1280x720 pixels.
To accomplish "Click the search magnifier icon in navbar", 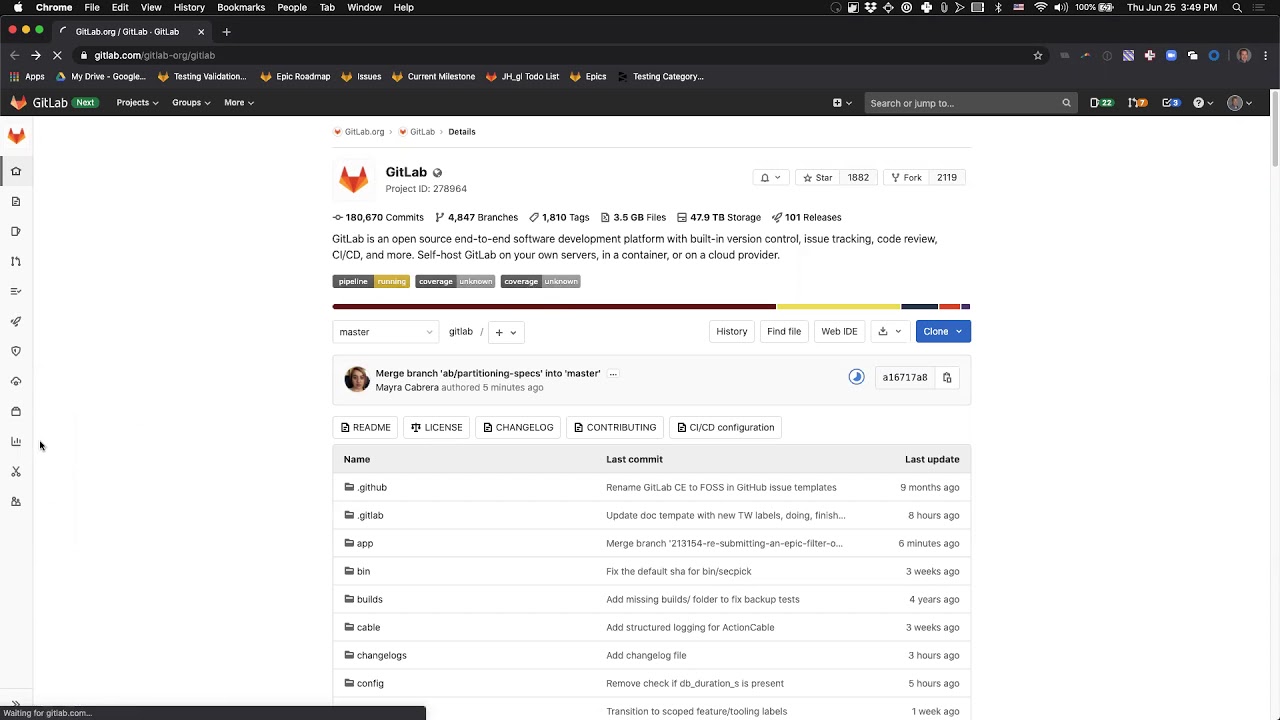I will point(1066,103).
